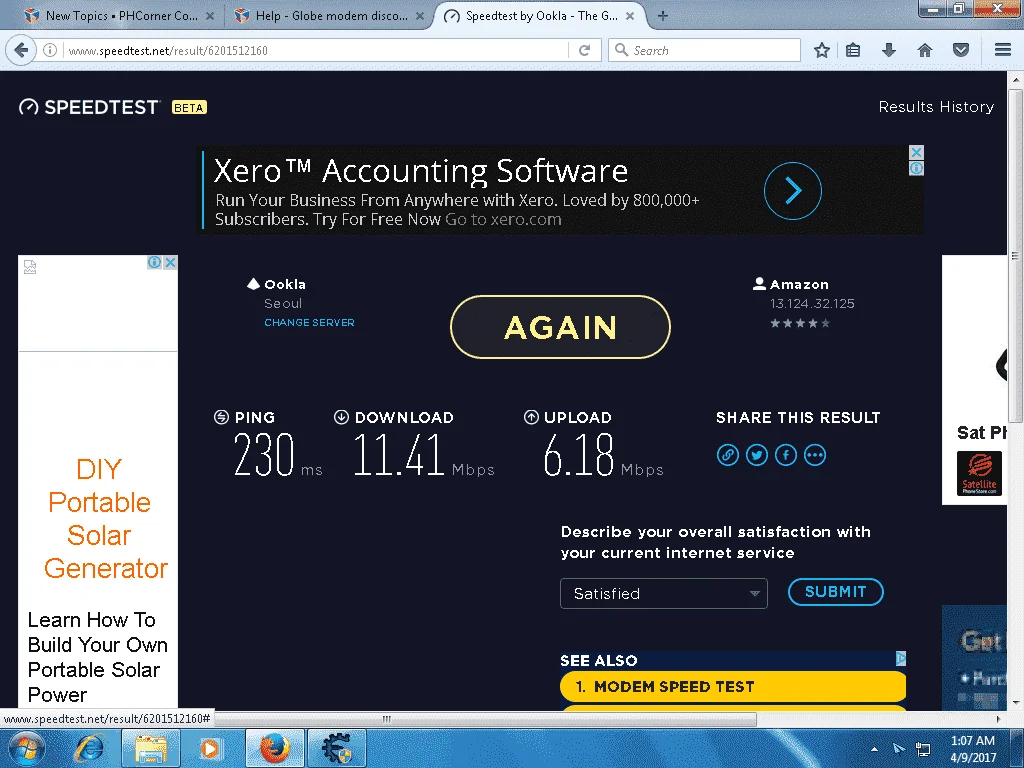Close the Help Globe modem tab
Screen dimensions: 1024x768
pyautogui.click(x=420, y=16)
